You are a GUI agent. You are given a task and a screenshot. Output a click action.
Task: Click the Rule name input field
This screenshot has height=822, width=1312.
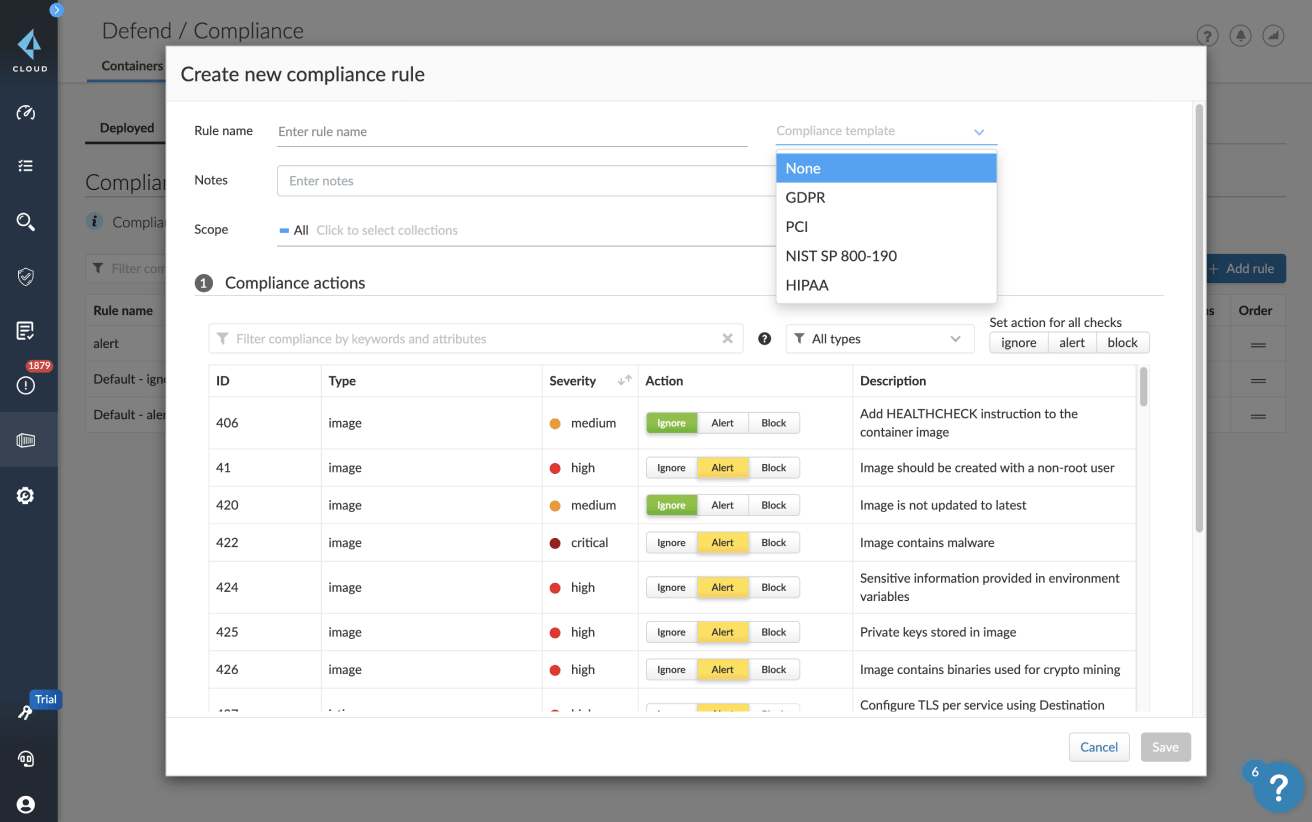(512, 132)
